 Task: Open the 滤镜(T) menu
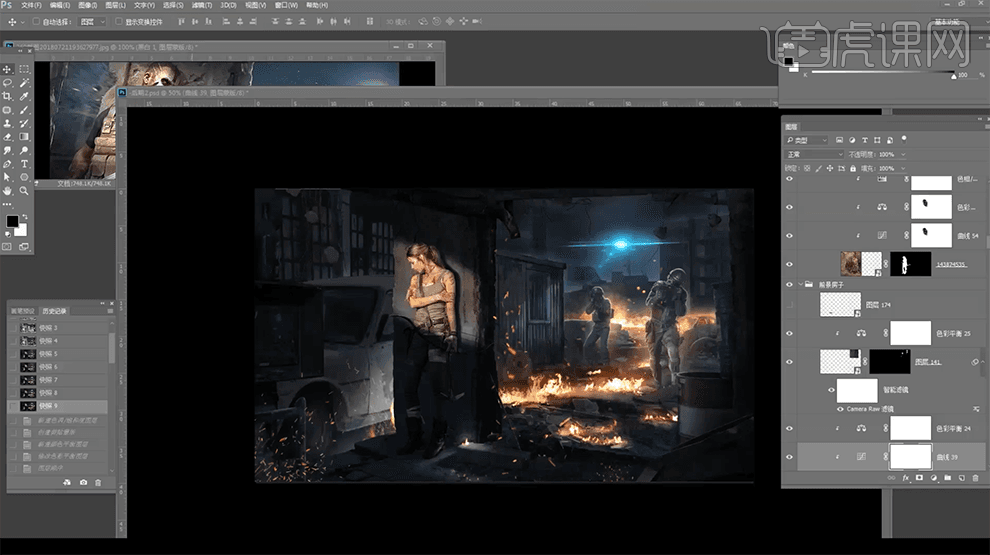(x=202, y=5)
